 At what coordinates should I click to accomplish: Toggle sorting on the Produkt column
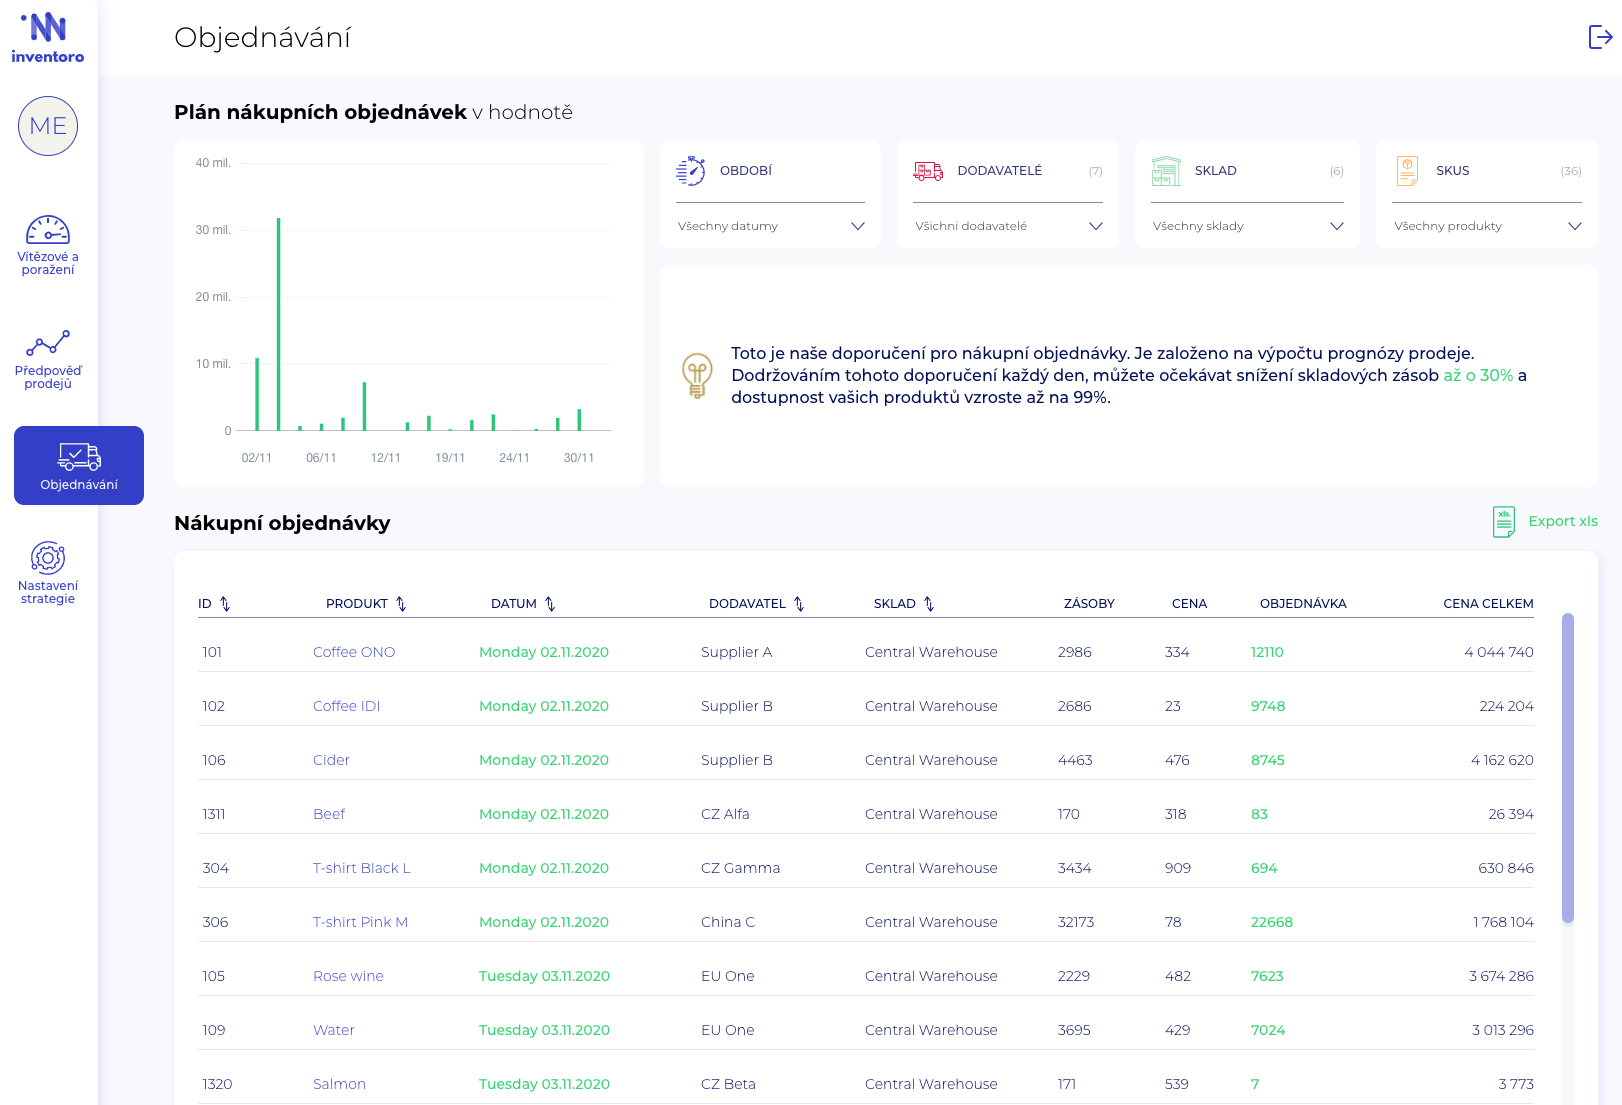(x=401, y=604)
